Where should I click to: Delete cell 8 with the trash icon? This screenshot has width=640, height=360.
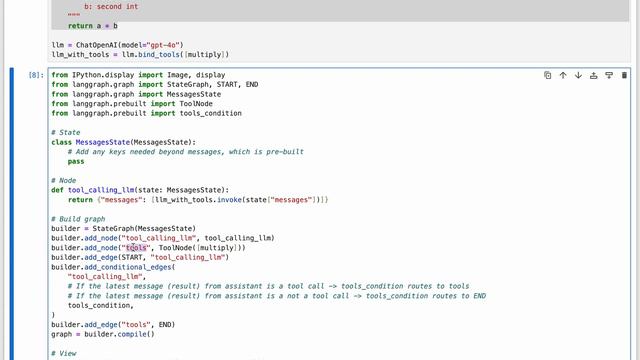(x=624, y=75)
